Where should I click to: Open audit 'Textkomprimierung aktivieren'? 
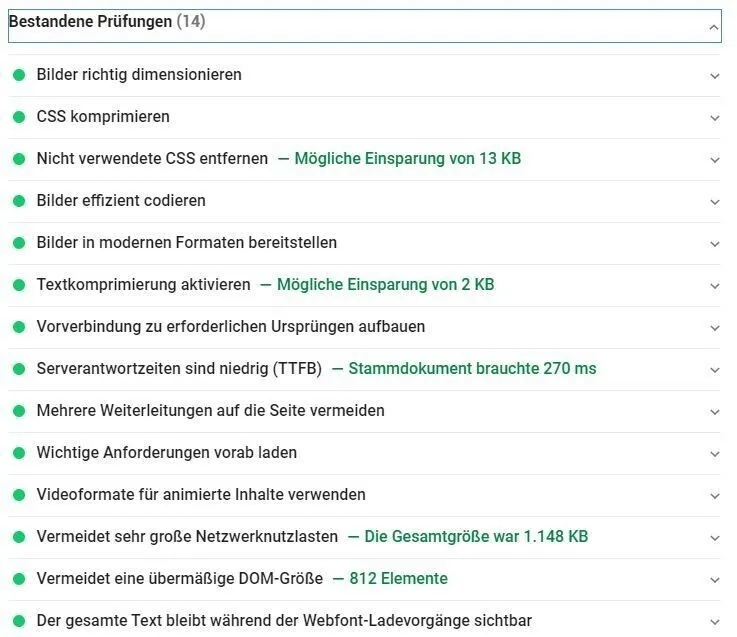tap(143, 285)
